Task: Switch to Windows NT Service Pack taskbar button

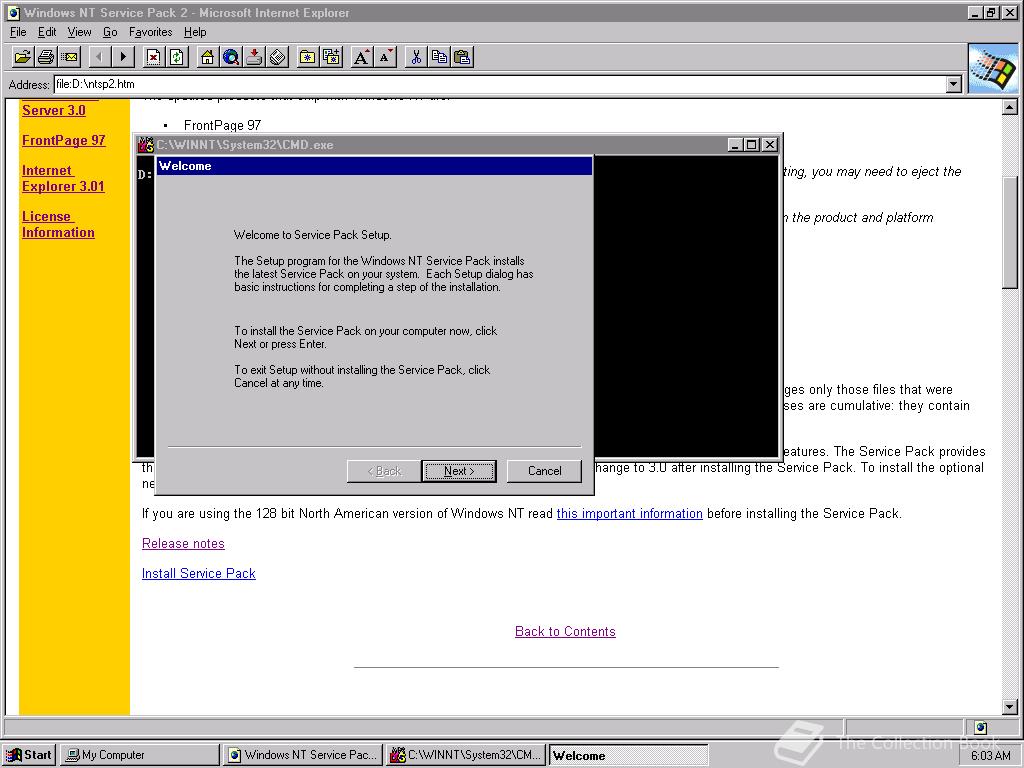Action: pyautogui.click(x=302, y=755)
